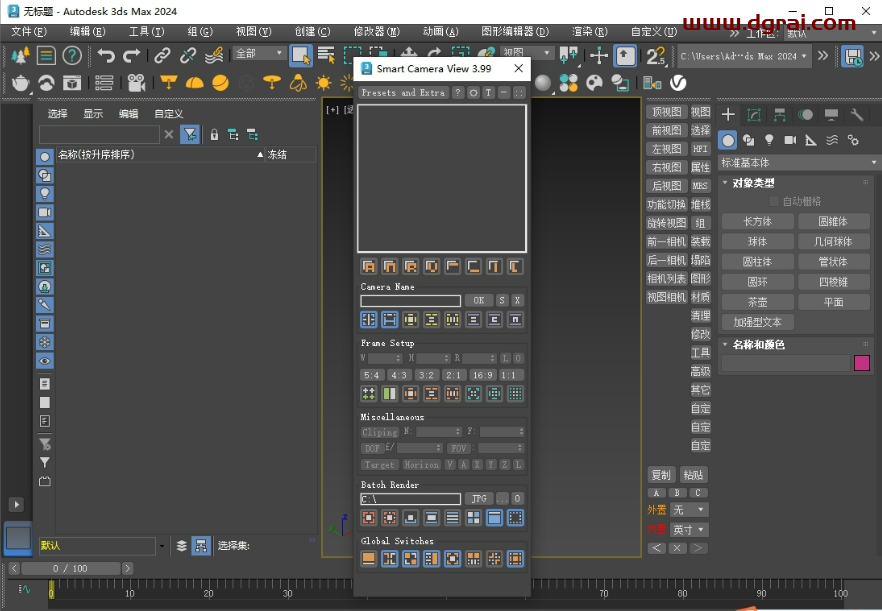Open the 显示 menu in Scene Explorer
The height and width of the screenshot is (611, 882).
click(x=93, y=114)
